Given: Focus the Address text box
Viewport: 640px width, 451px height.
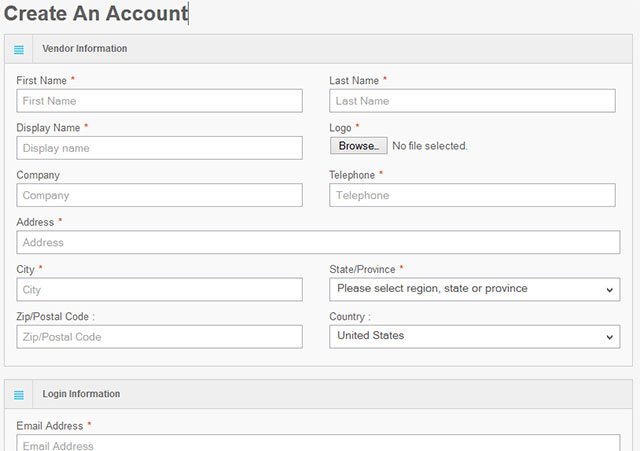Looking at the screenshot, I should pos(318,242).
